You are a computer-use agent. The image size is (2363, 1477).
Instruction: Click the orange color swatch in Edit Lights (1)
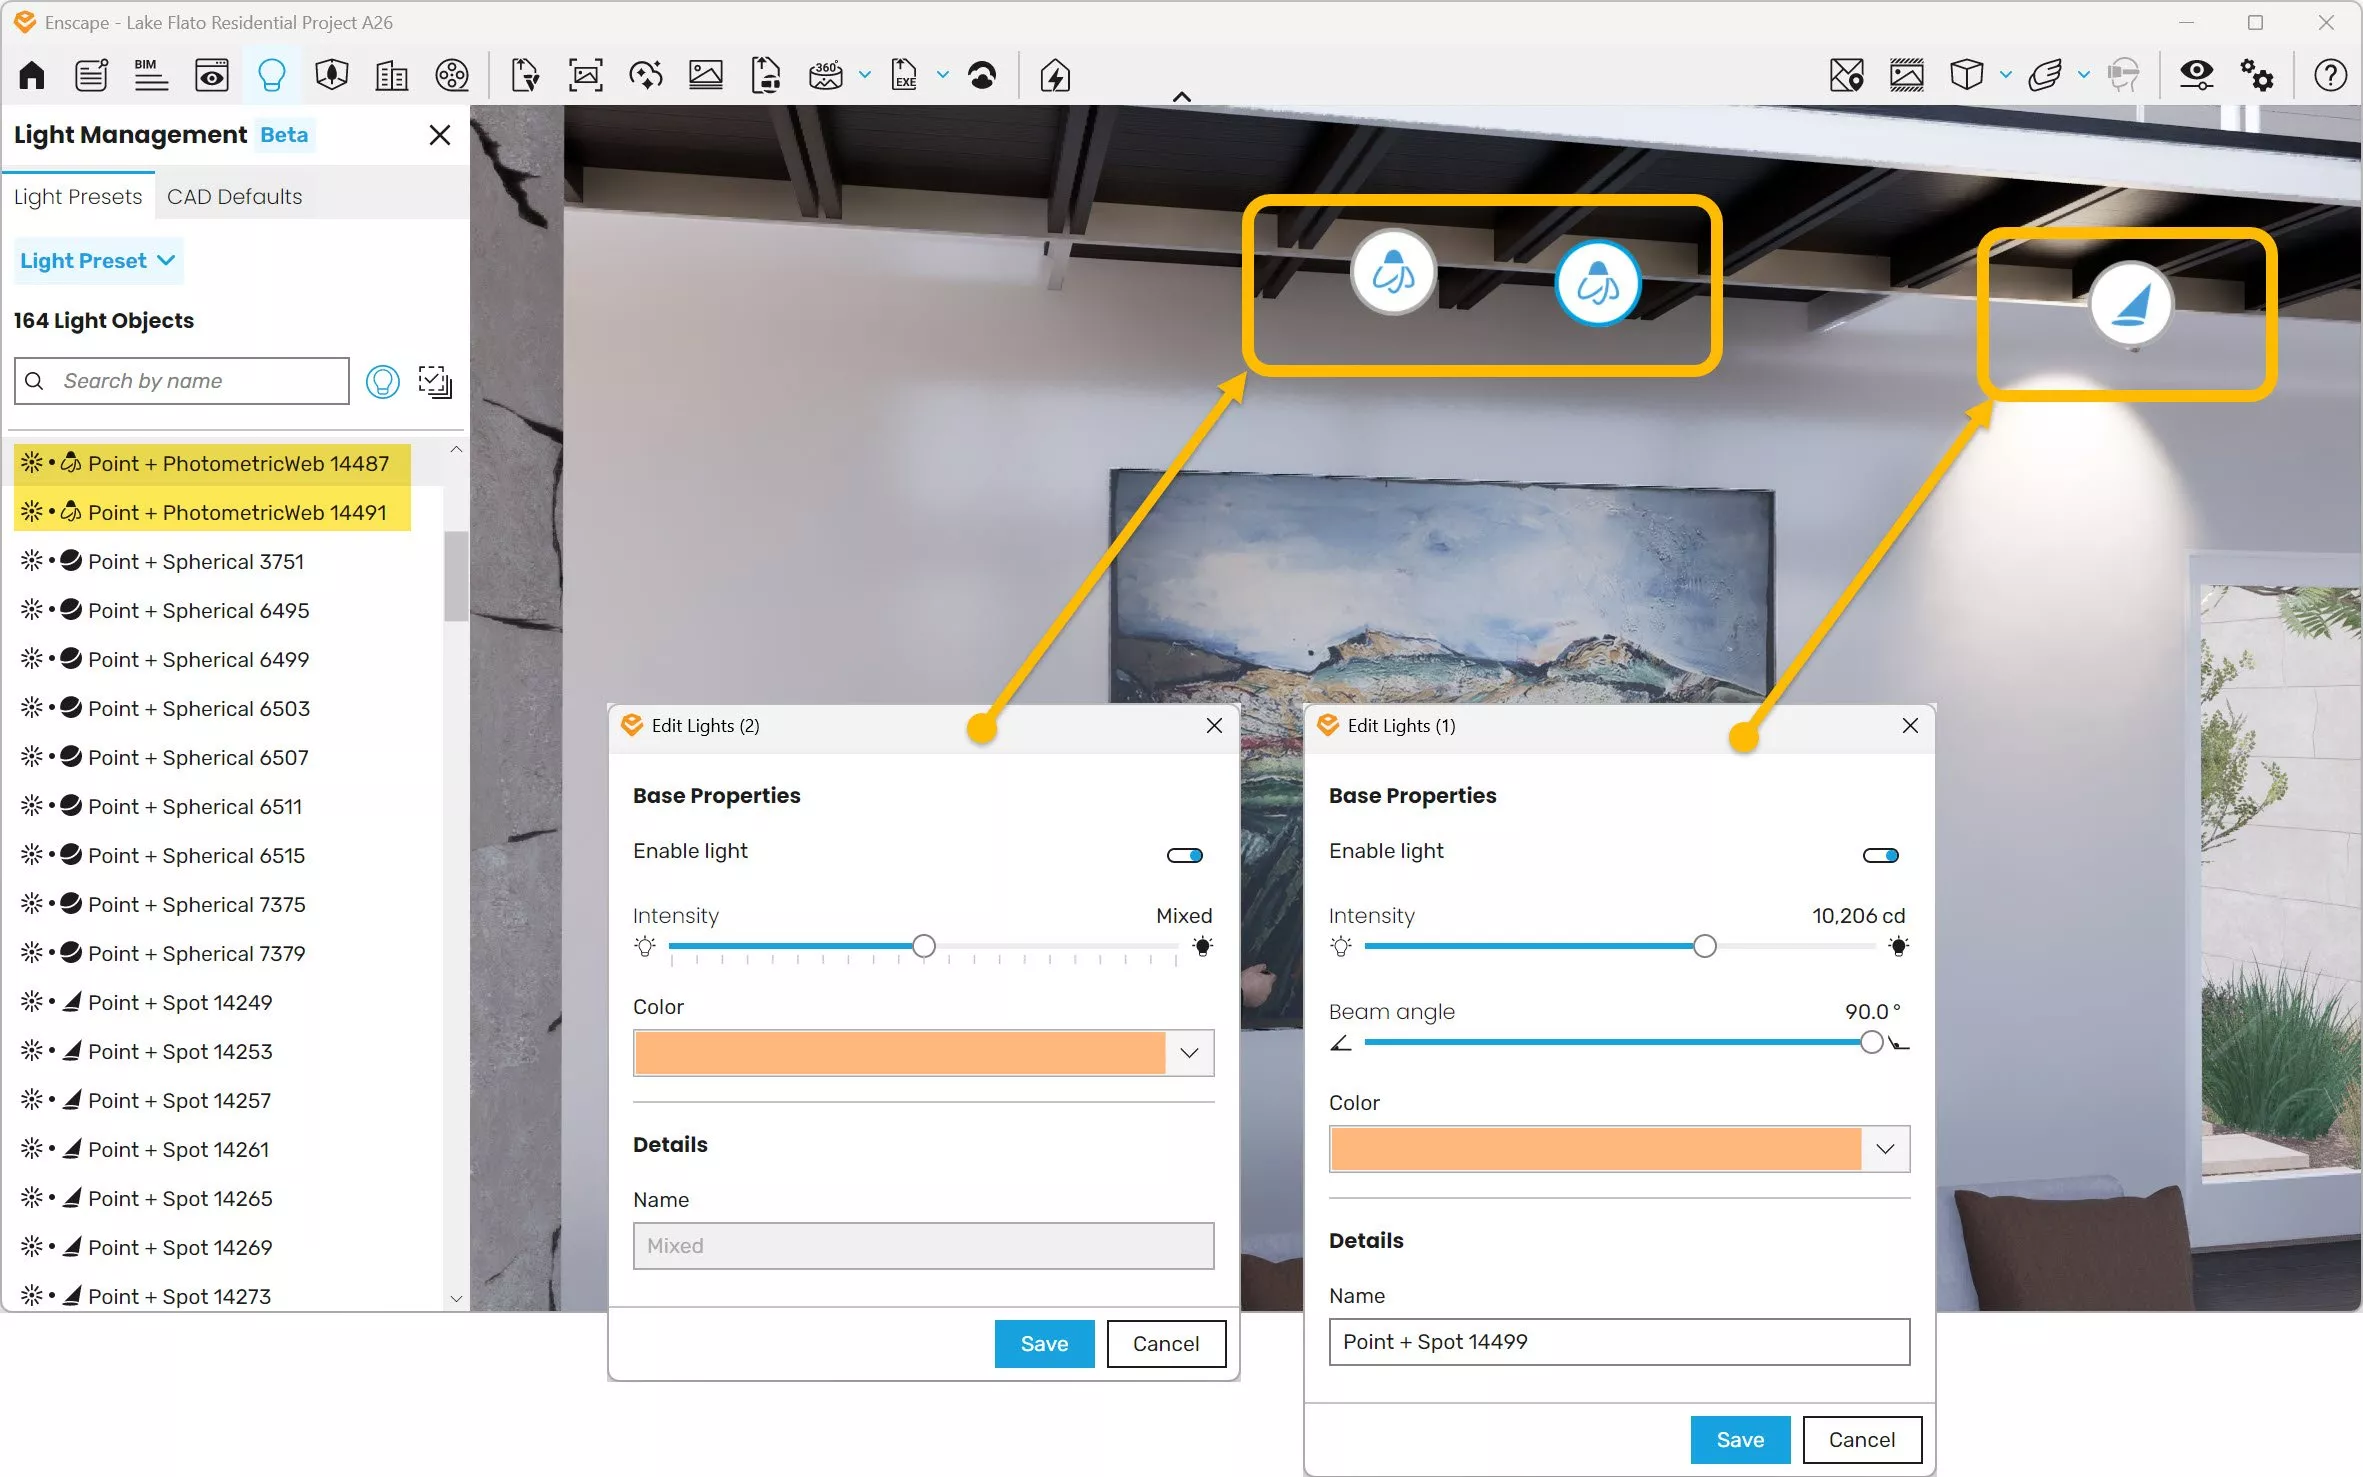point(1596,1148)
